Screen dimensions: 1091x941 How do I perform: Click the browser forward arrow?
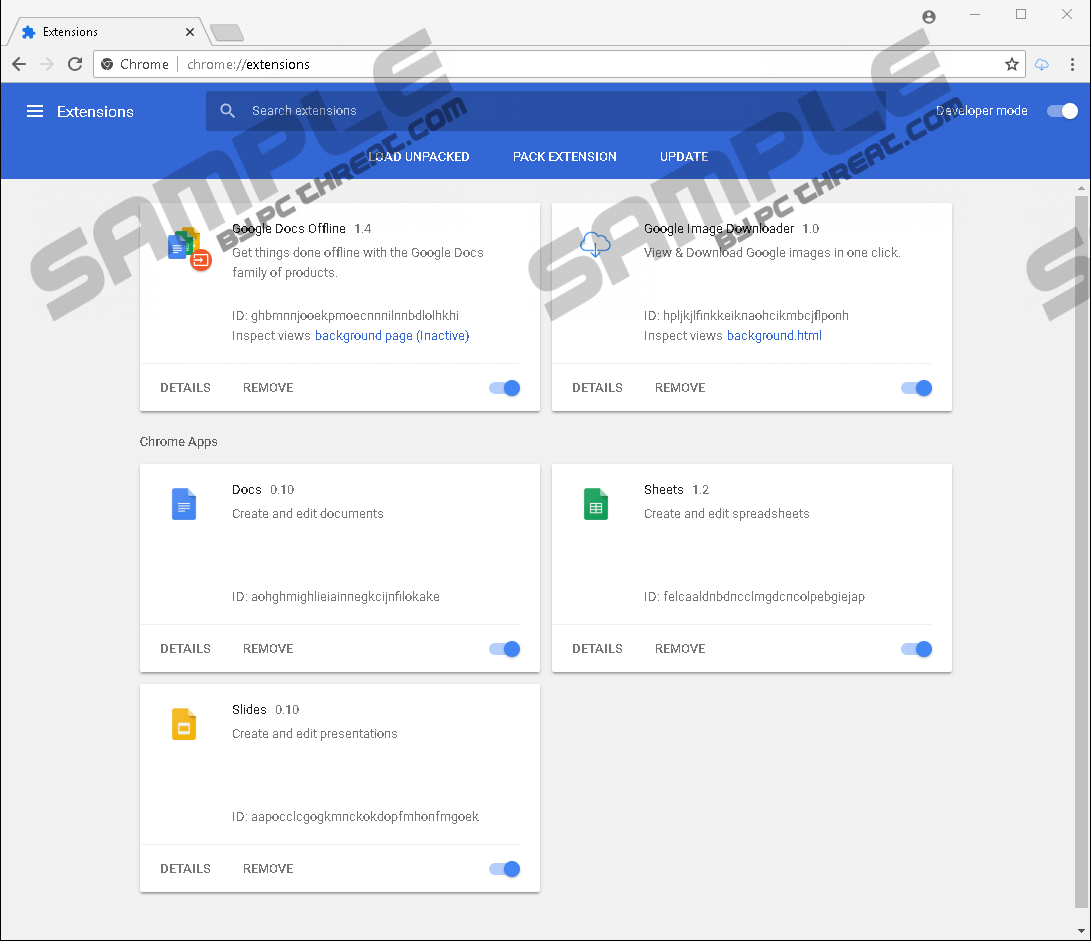coord(47,64)
